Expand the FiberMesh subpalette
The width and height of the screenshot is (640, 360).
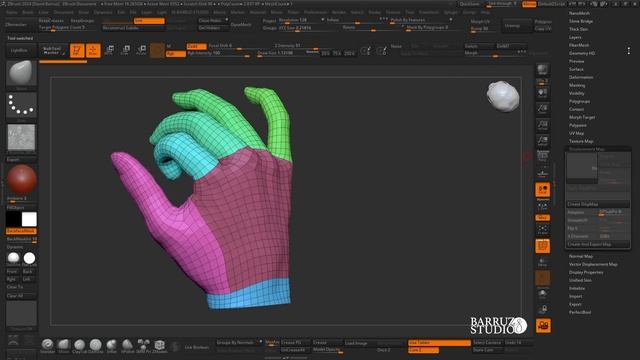tap(579, 45)
